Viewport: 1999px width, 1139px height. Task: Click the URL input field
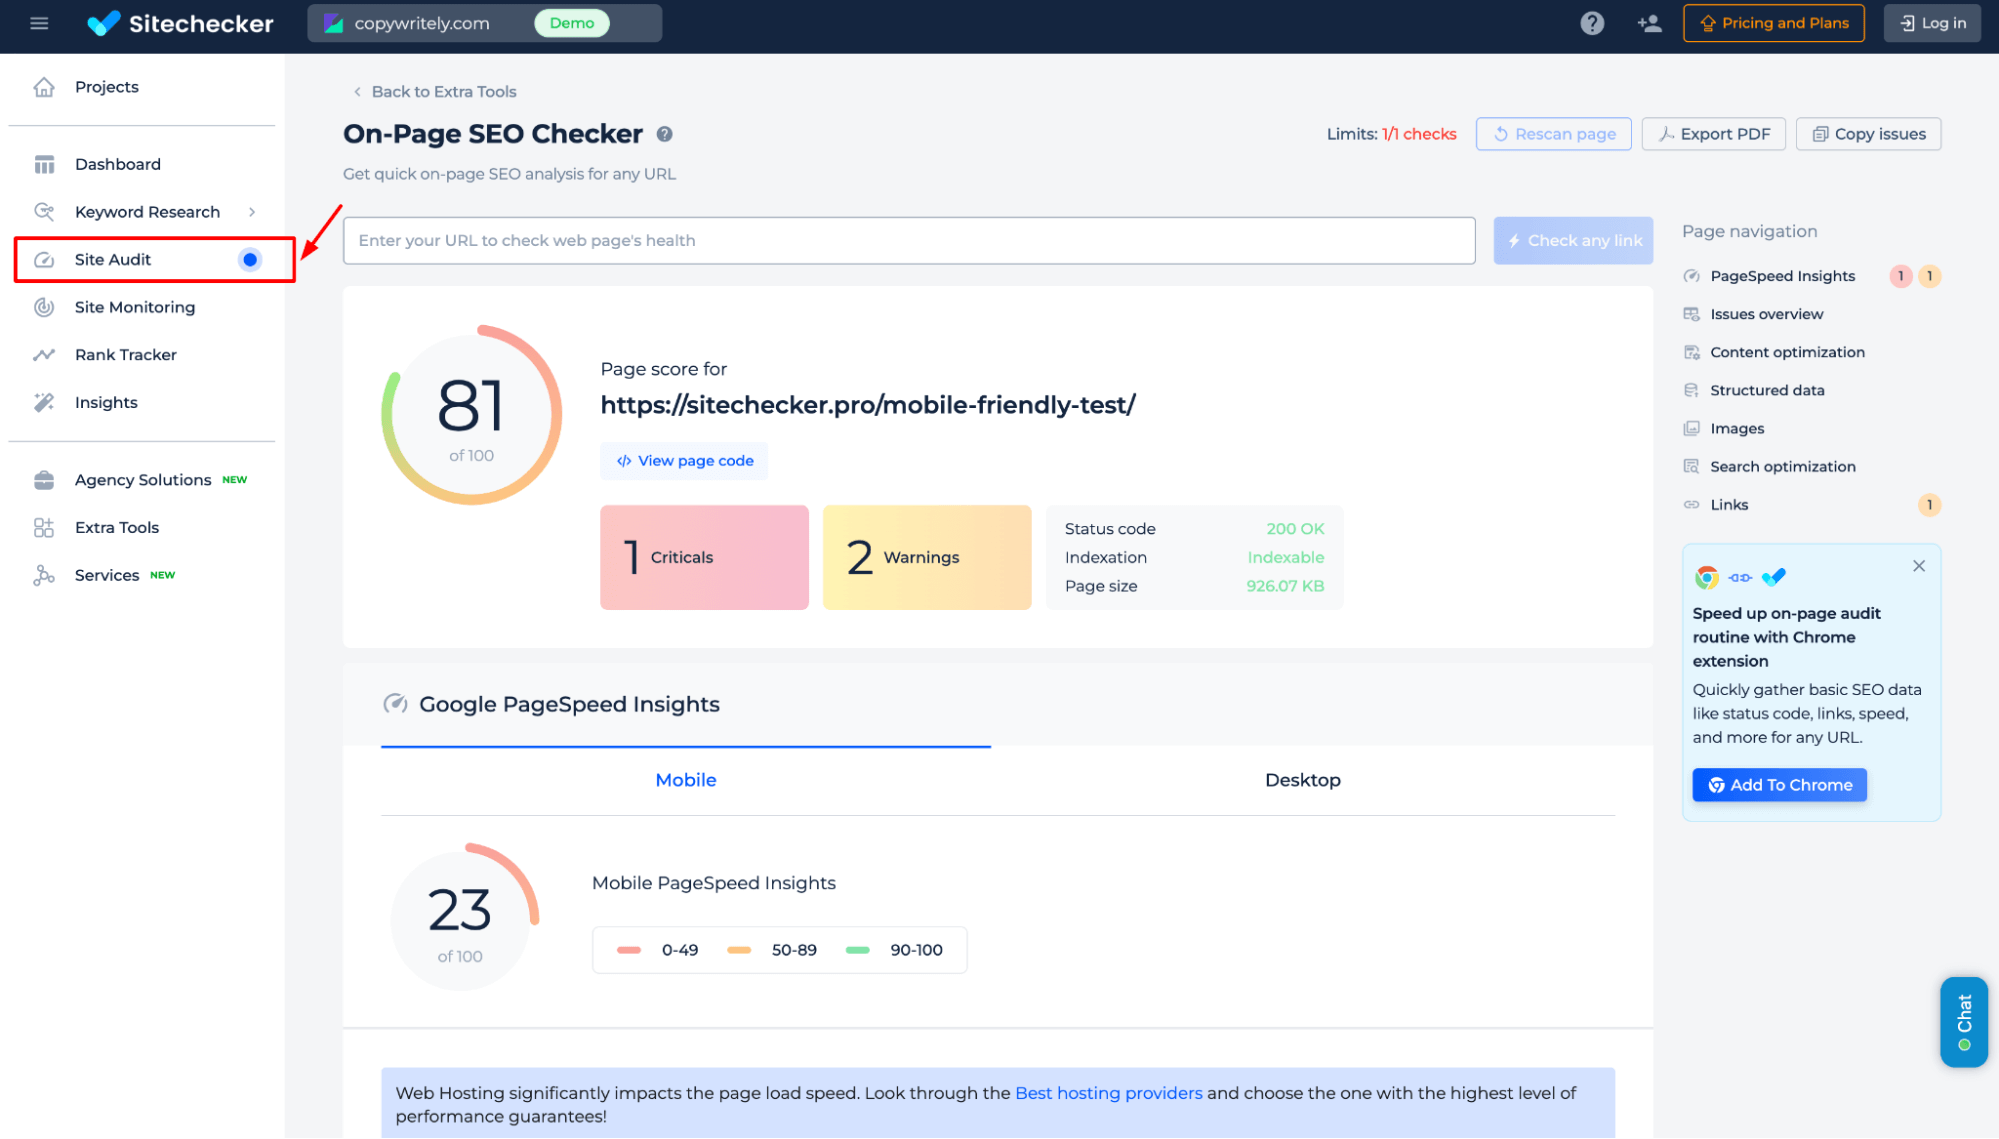[x=909, y=241]
